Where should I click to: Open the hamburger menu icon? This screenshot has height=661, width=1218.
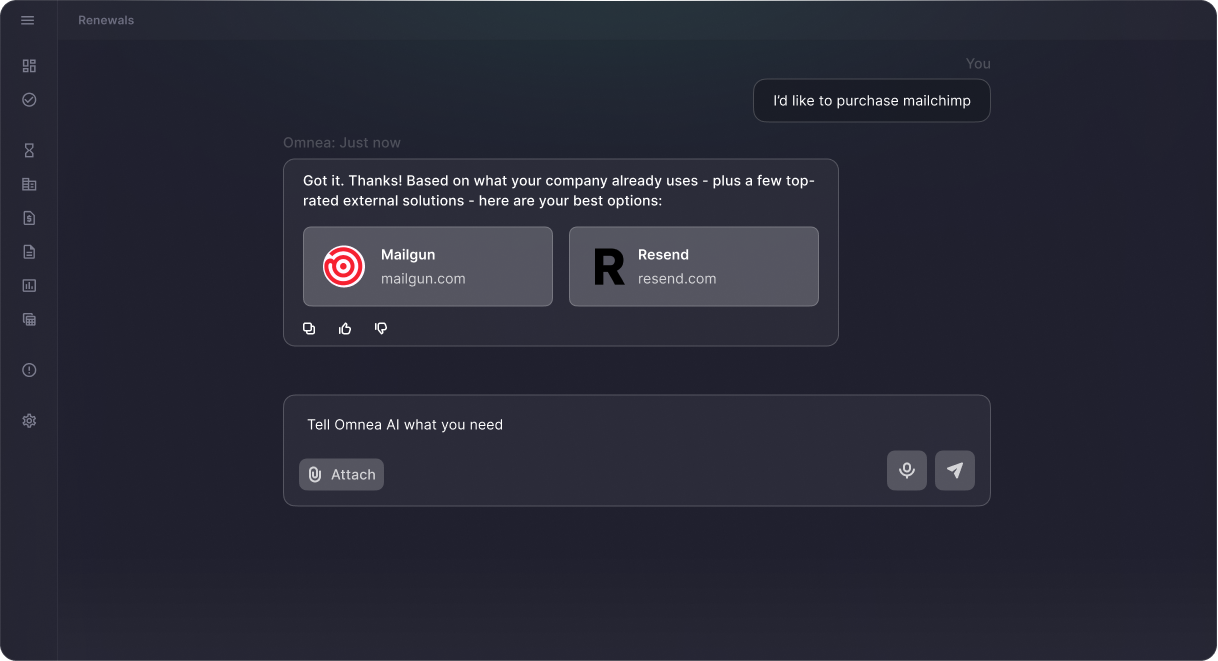[28, 20]
